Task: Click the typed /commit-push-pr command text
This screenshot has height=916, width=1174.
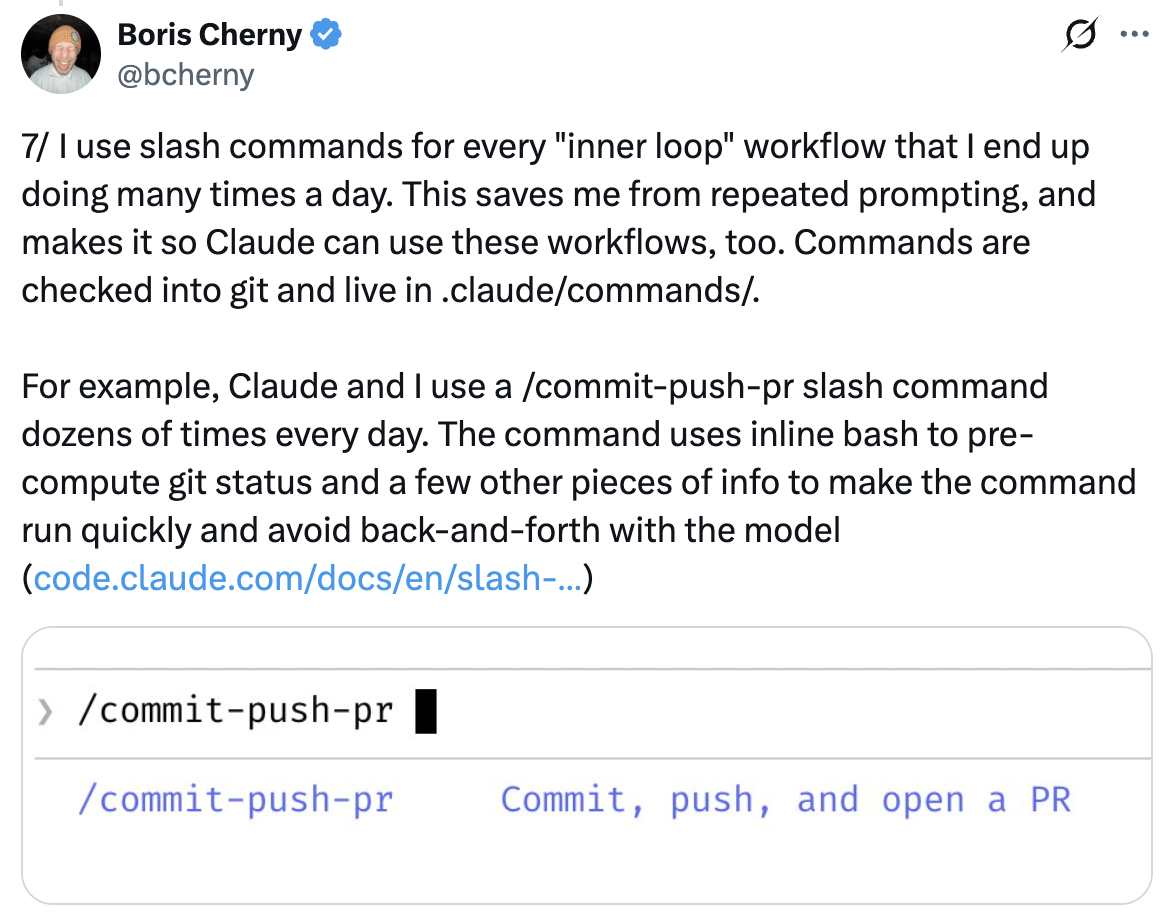Action: [x=235, y=710]
